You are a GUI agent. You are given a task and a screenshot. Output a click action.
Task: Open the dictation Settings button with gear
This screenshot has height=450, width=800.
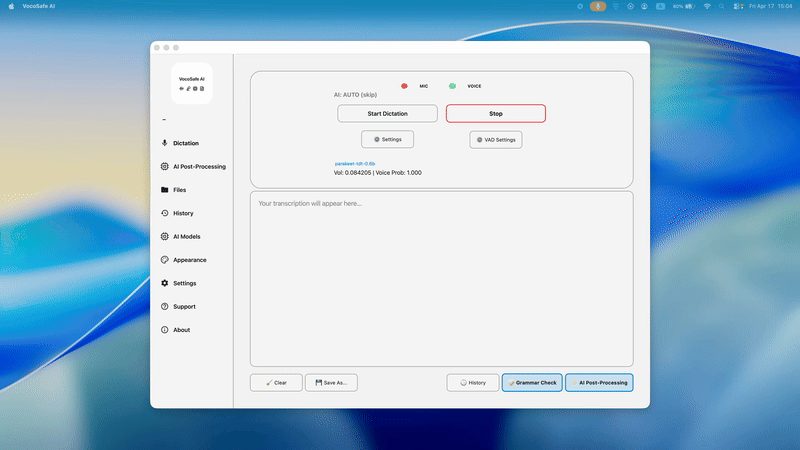pyautogui.click(x=387, y=139)
